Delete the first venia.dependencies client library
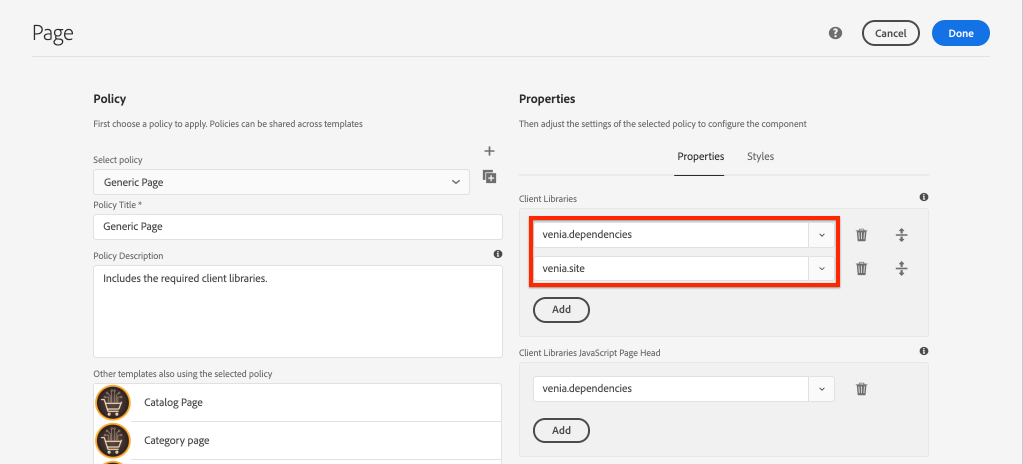1023x464 pixels. 861,235
